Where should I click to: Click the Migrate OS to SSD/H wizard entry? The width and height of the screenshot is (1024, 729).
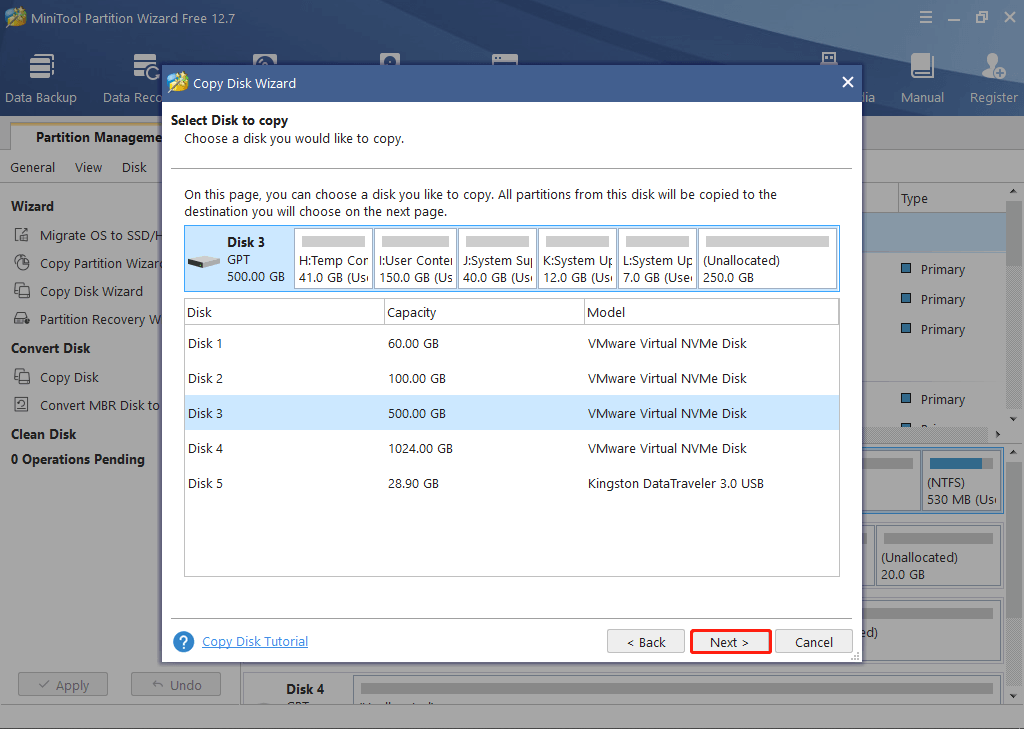click(101, 235)
